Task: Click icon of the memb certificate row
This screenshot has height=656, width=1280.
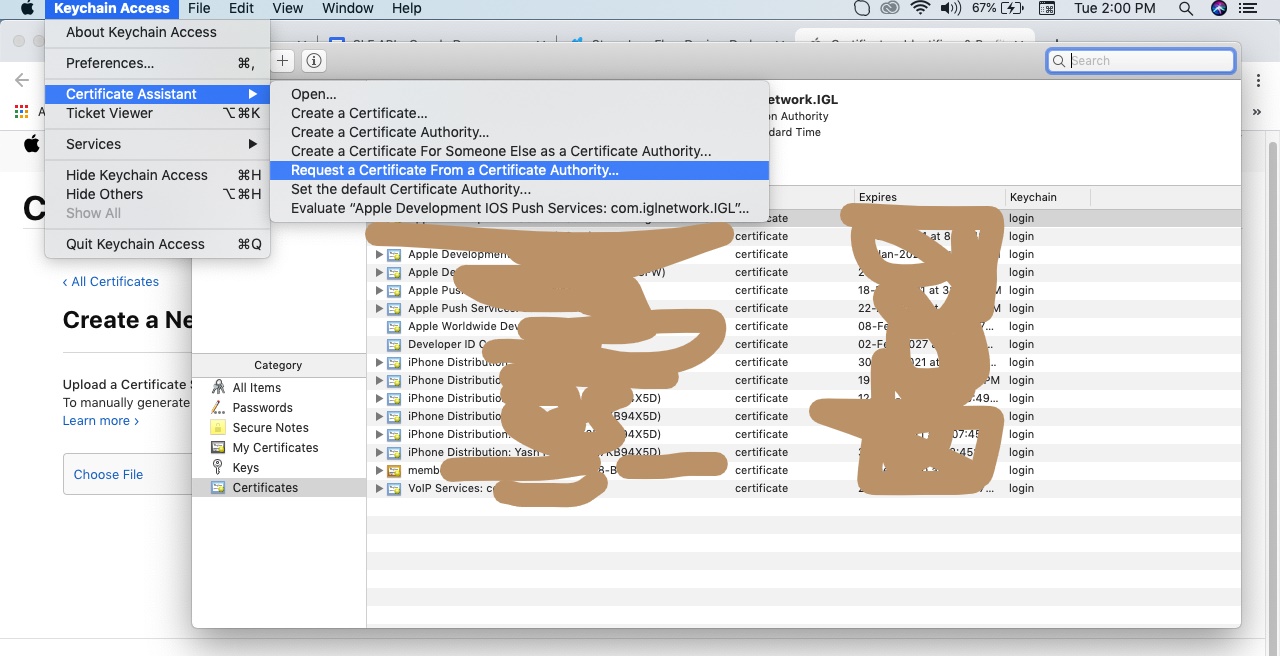Action: pos(394,471)
